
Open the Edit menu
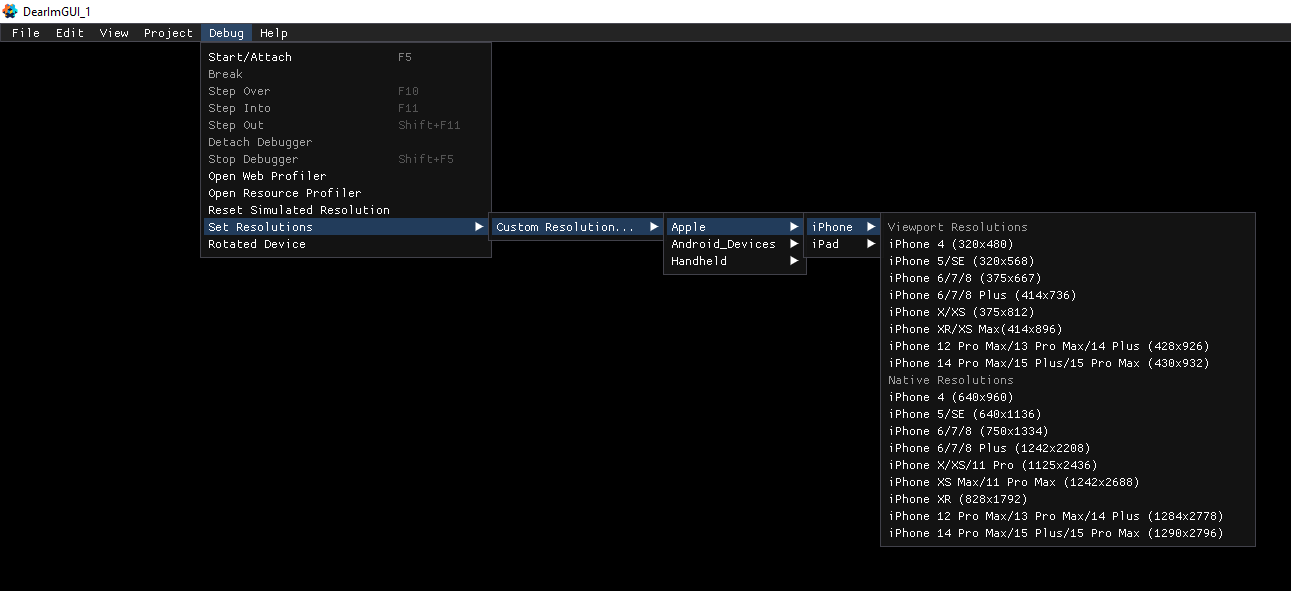coord(70,33)
